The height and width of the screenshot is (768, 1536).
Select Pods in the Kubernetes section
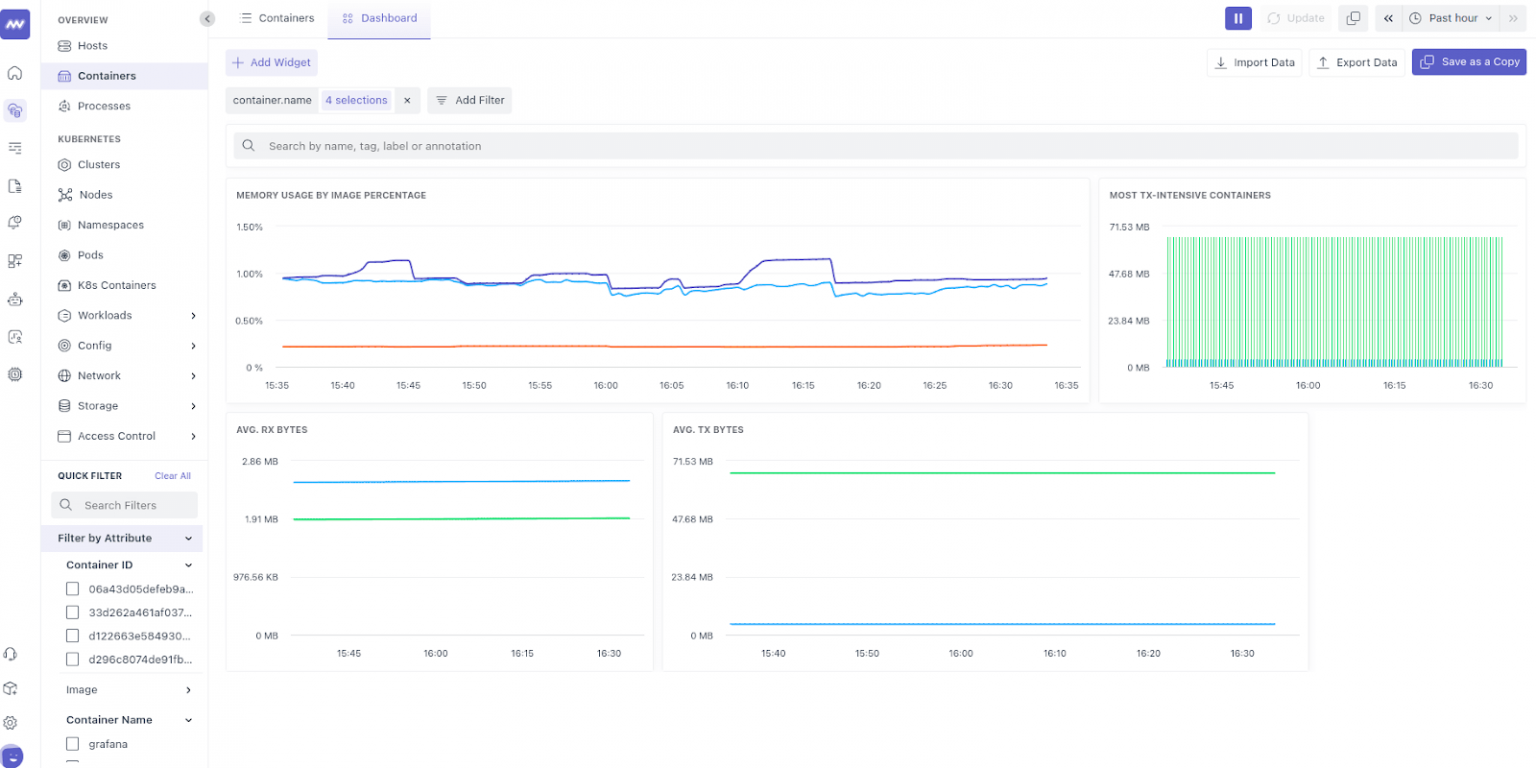(x=88, y=254)
